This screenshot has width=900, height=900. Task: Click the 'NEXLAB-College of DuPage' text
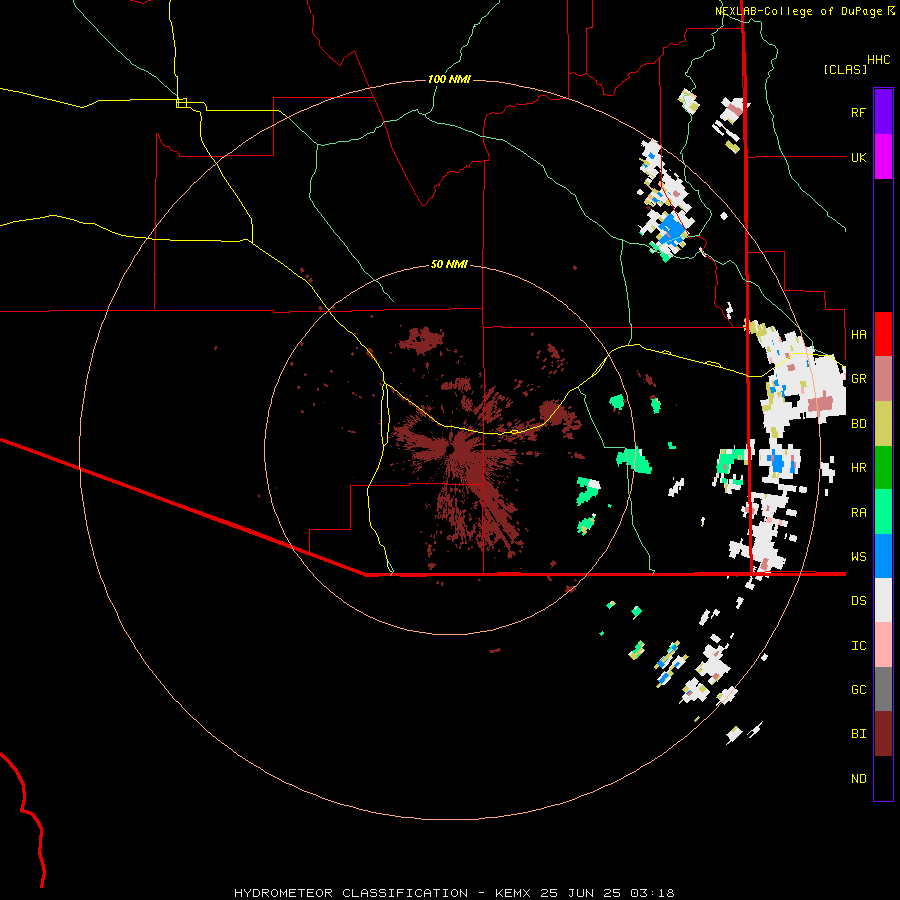point(798,11)
